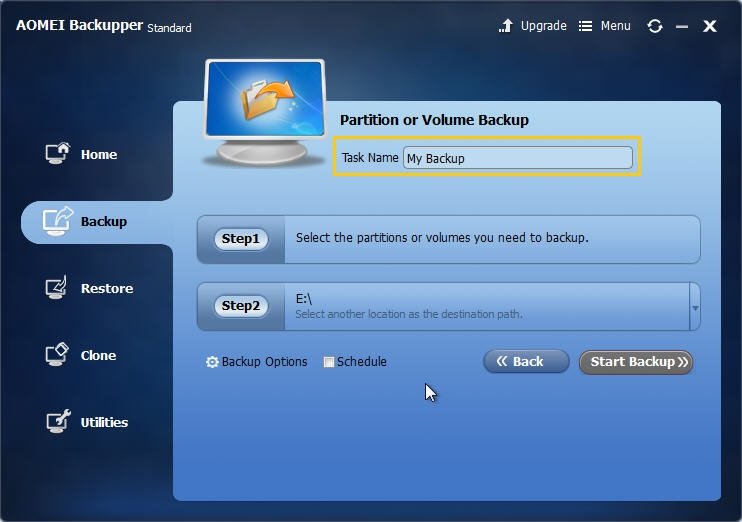Screen dimensions: 742x522
Task: Click the Backup monitor icon in sidebar
Action: pyautogui.click(x=57, y=221)
